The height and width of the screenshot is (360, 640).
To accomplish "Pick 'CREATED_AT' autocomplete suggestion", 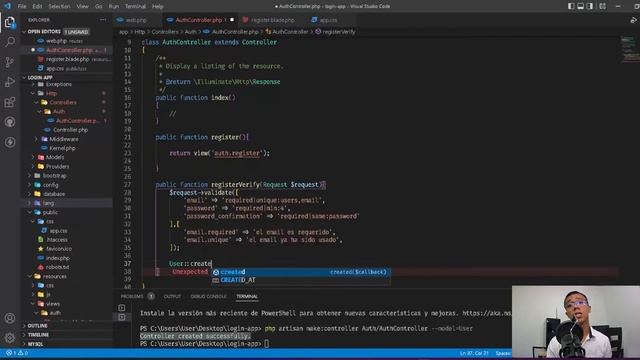I will coord(301,280).
